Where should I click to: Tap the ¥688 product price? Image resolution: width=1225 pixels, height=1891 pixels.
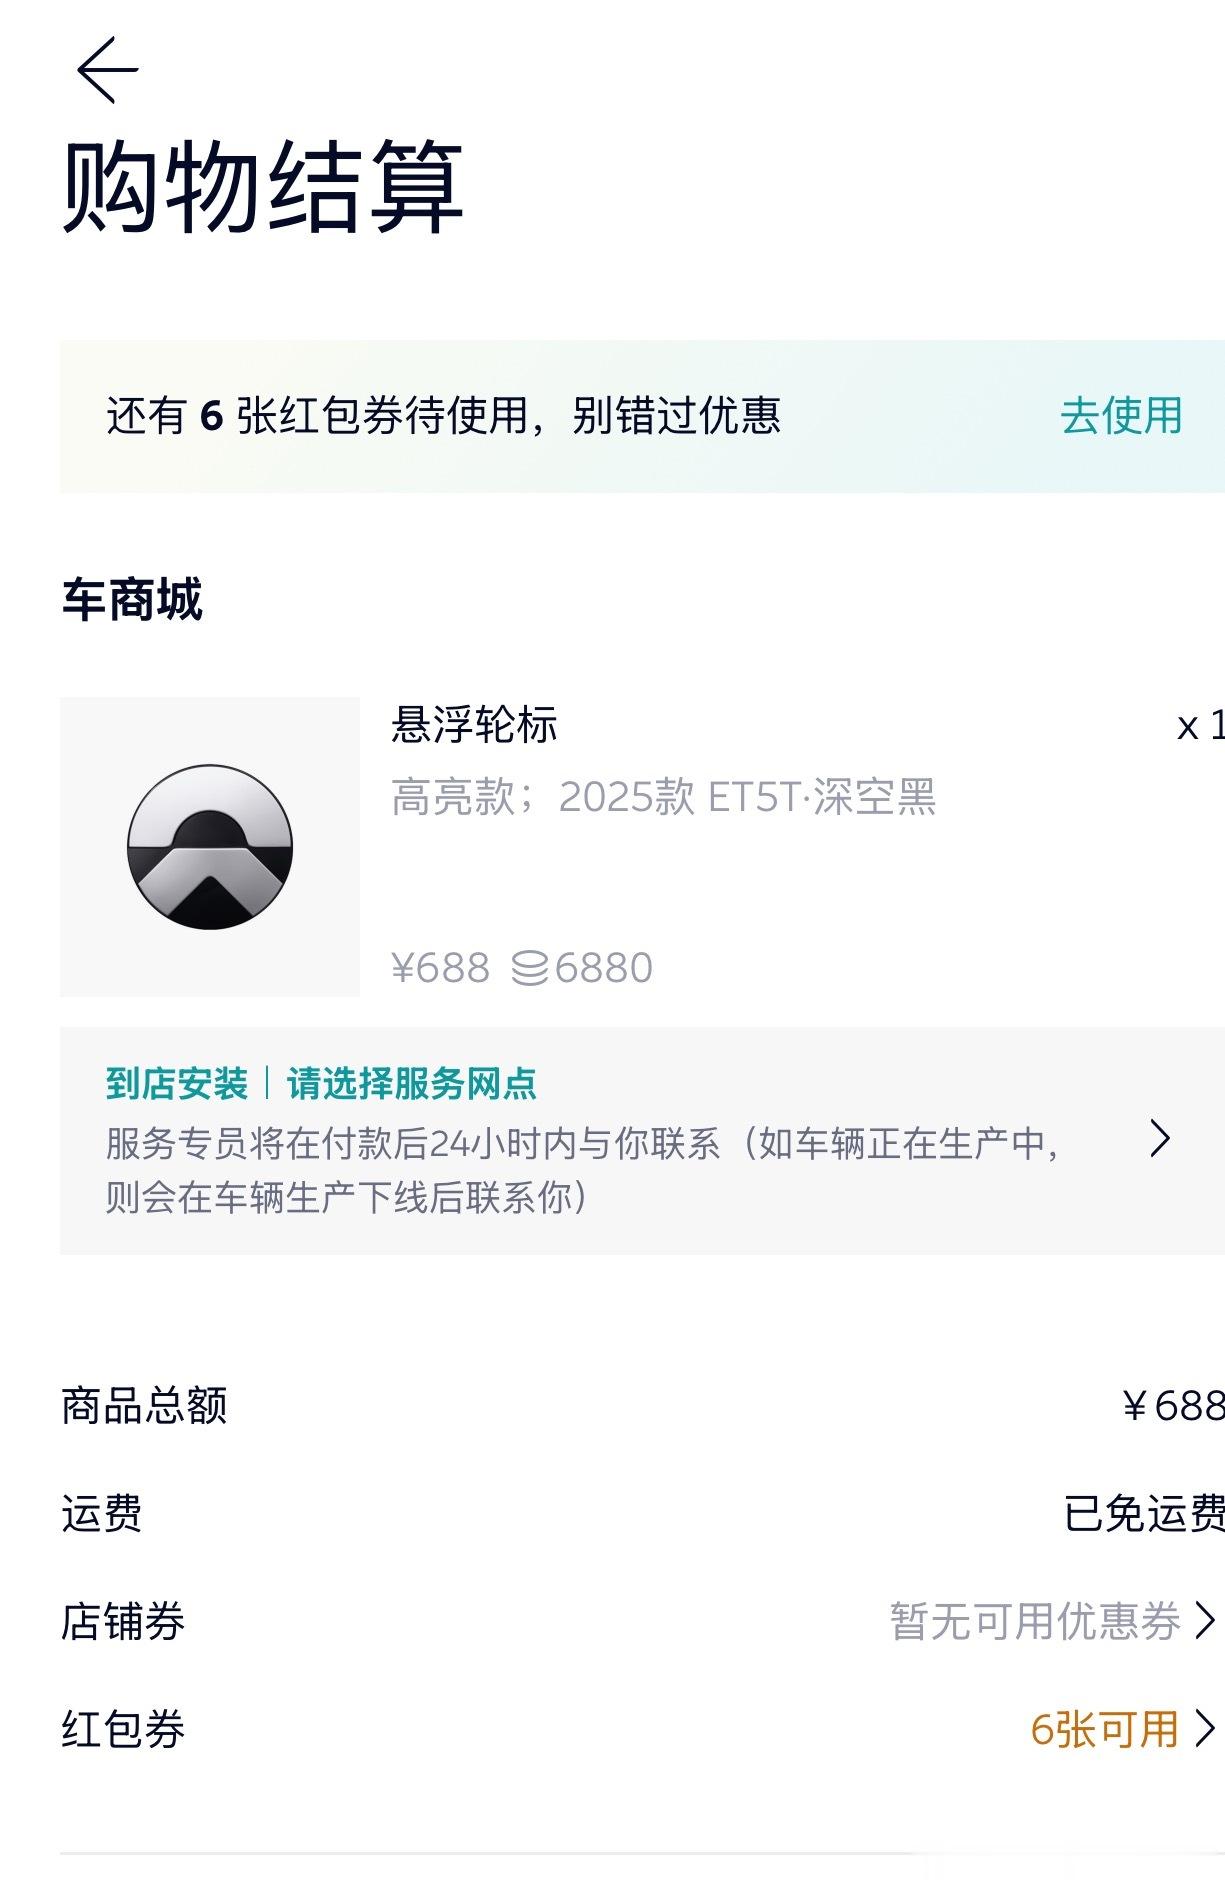tap(440, 968)
